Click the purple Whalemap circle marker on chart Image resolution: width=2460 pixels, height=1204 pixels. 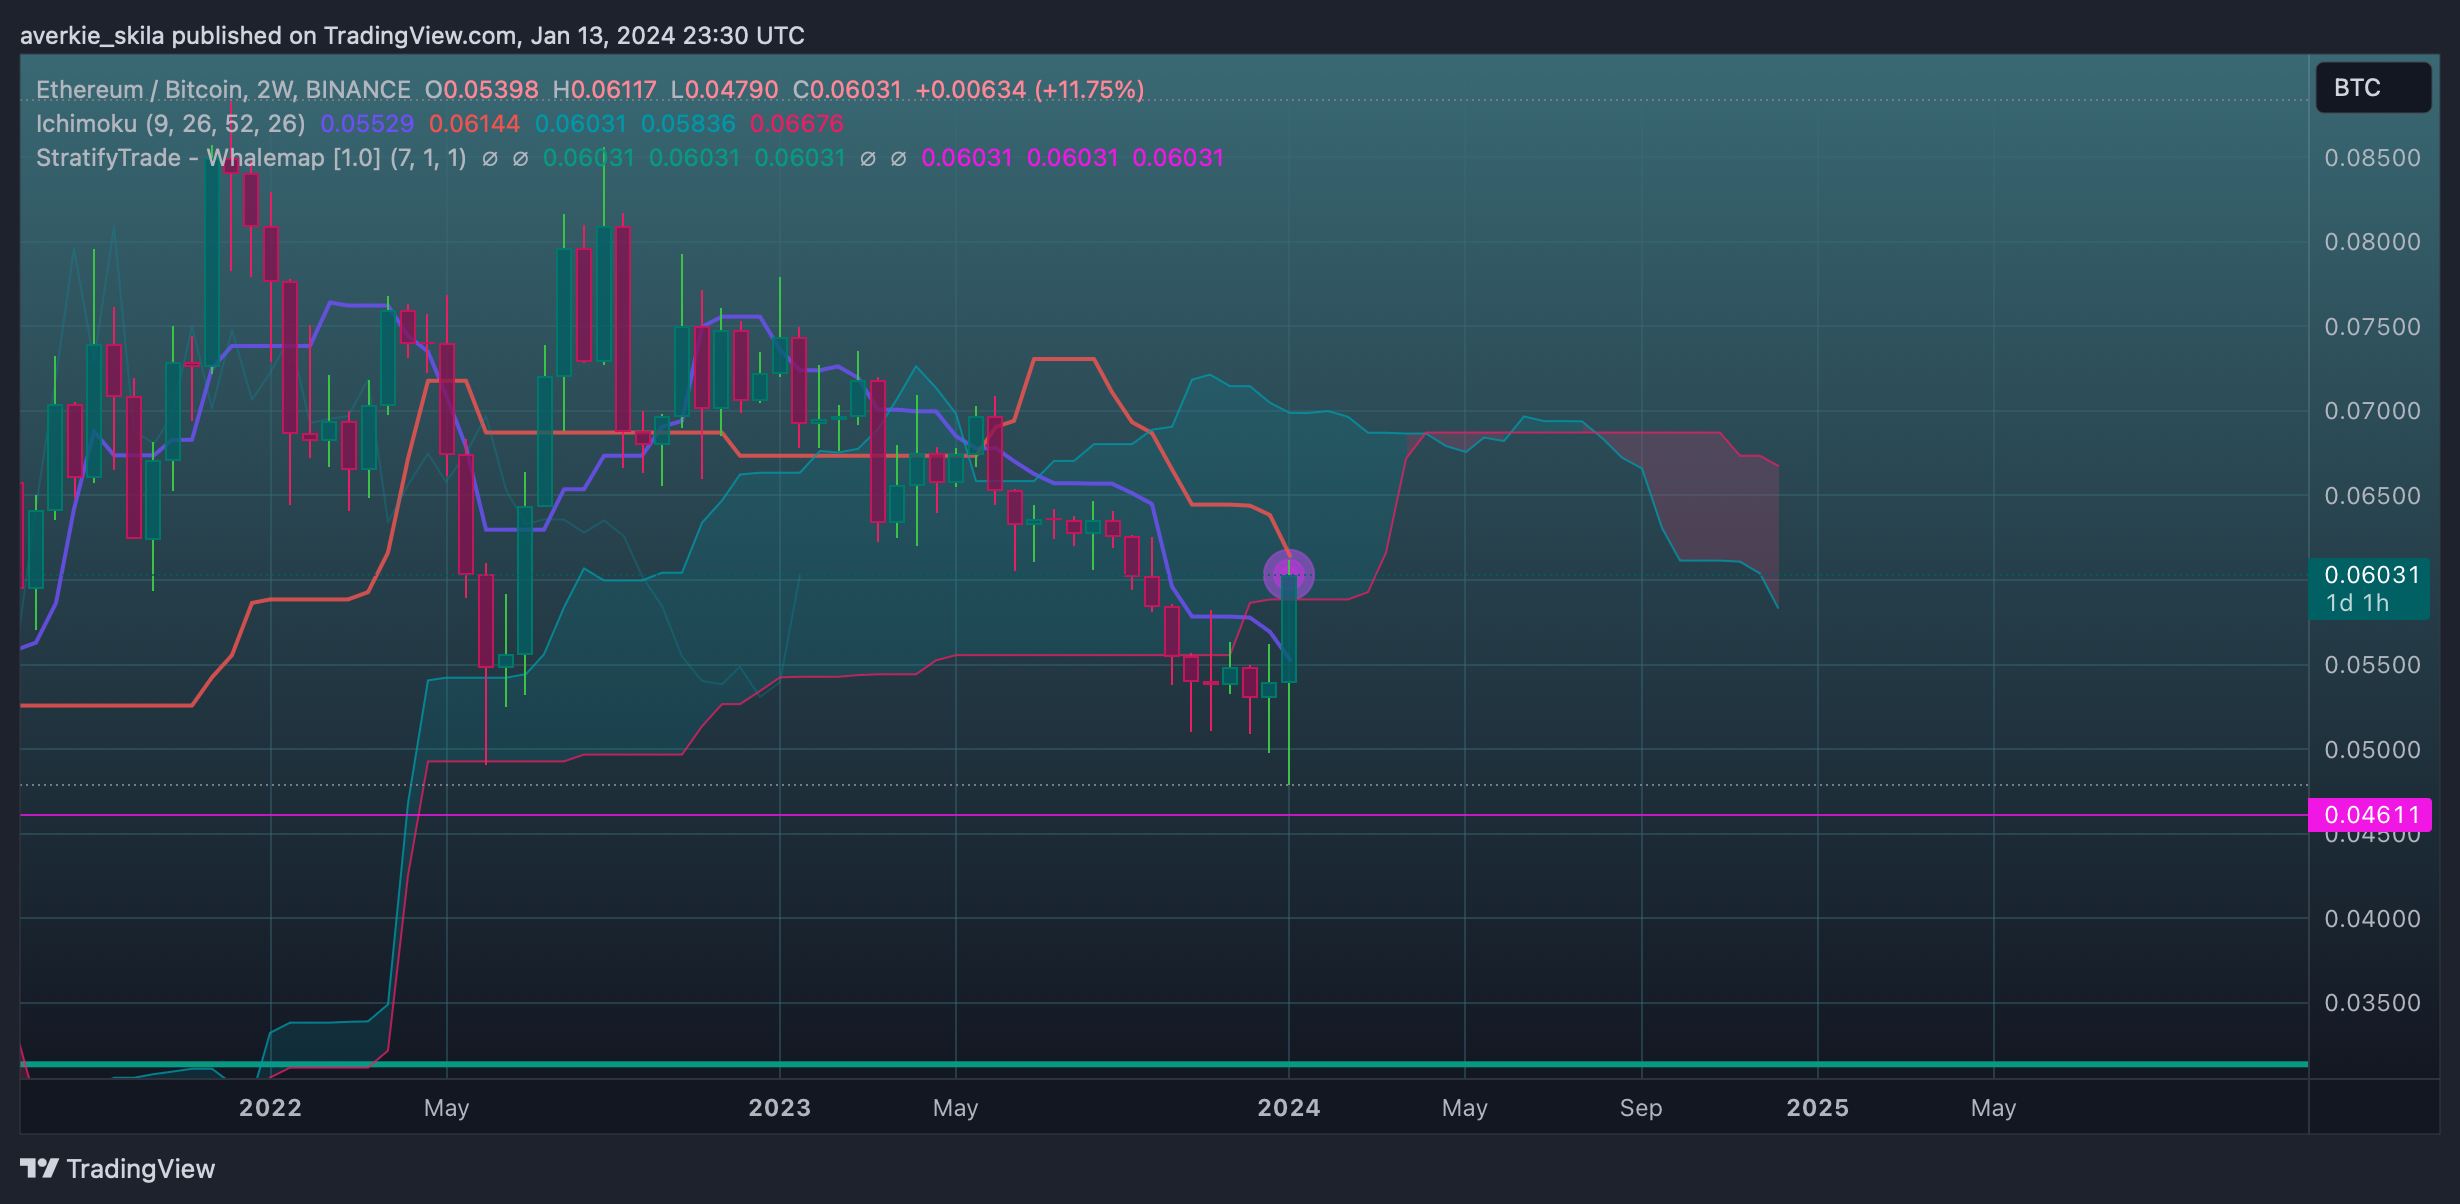(1288, 575)
